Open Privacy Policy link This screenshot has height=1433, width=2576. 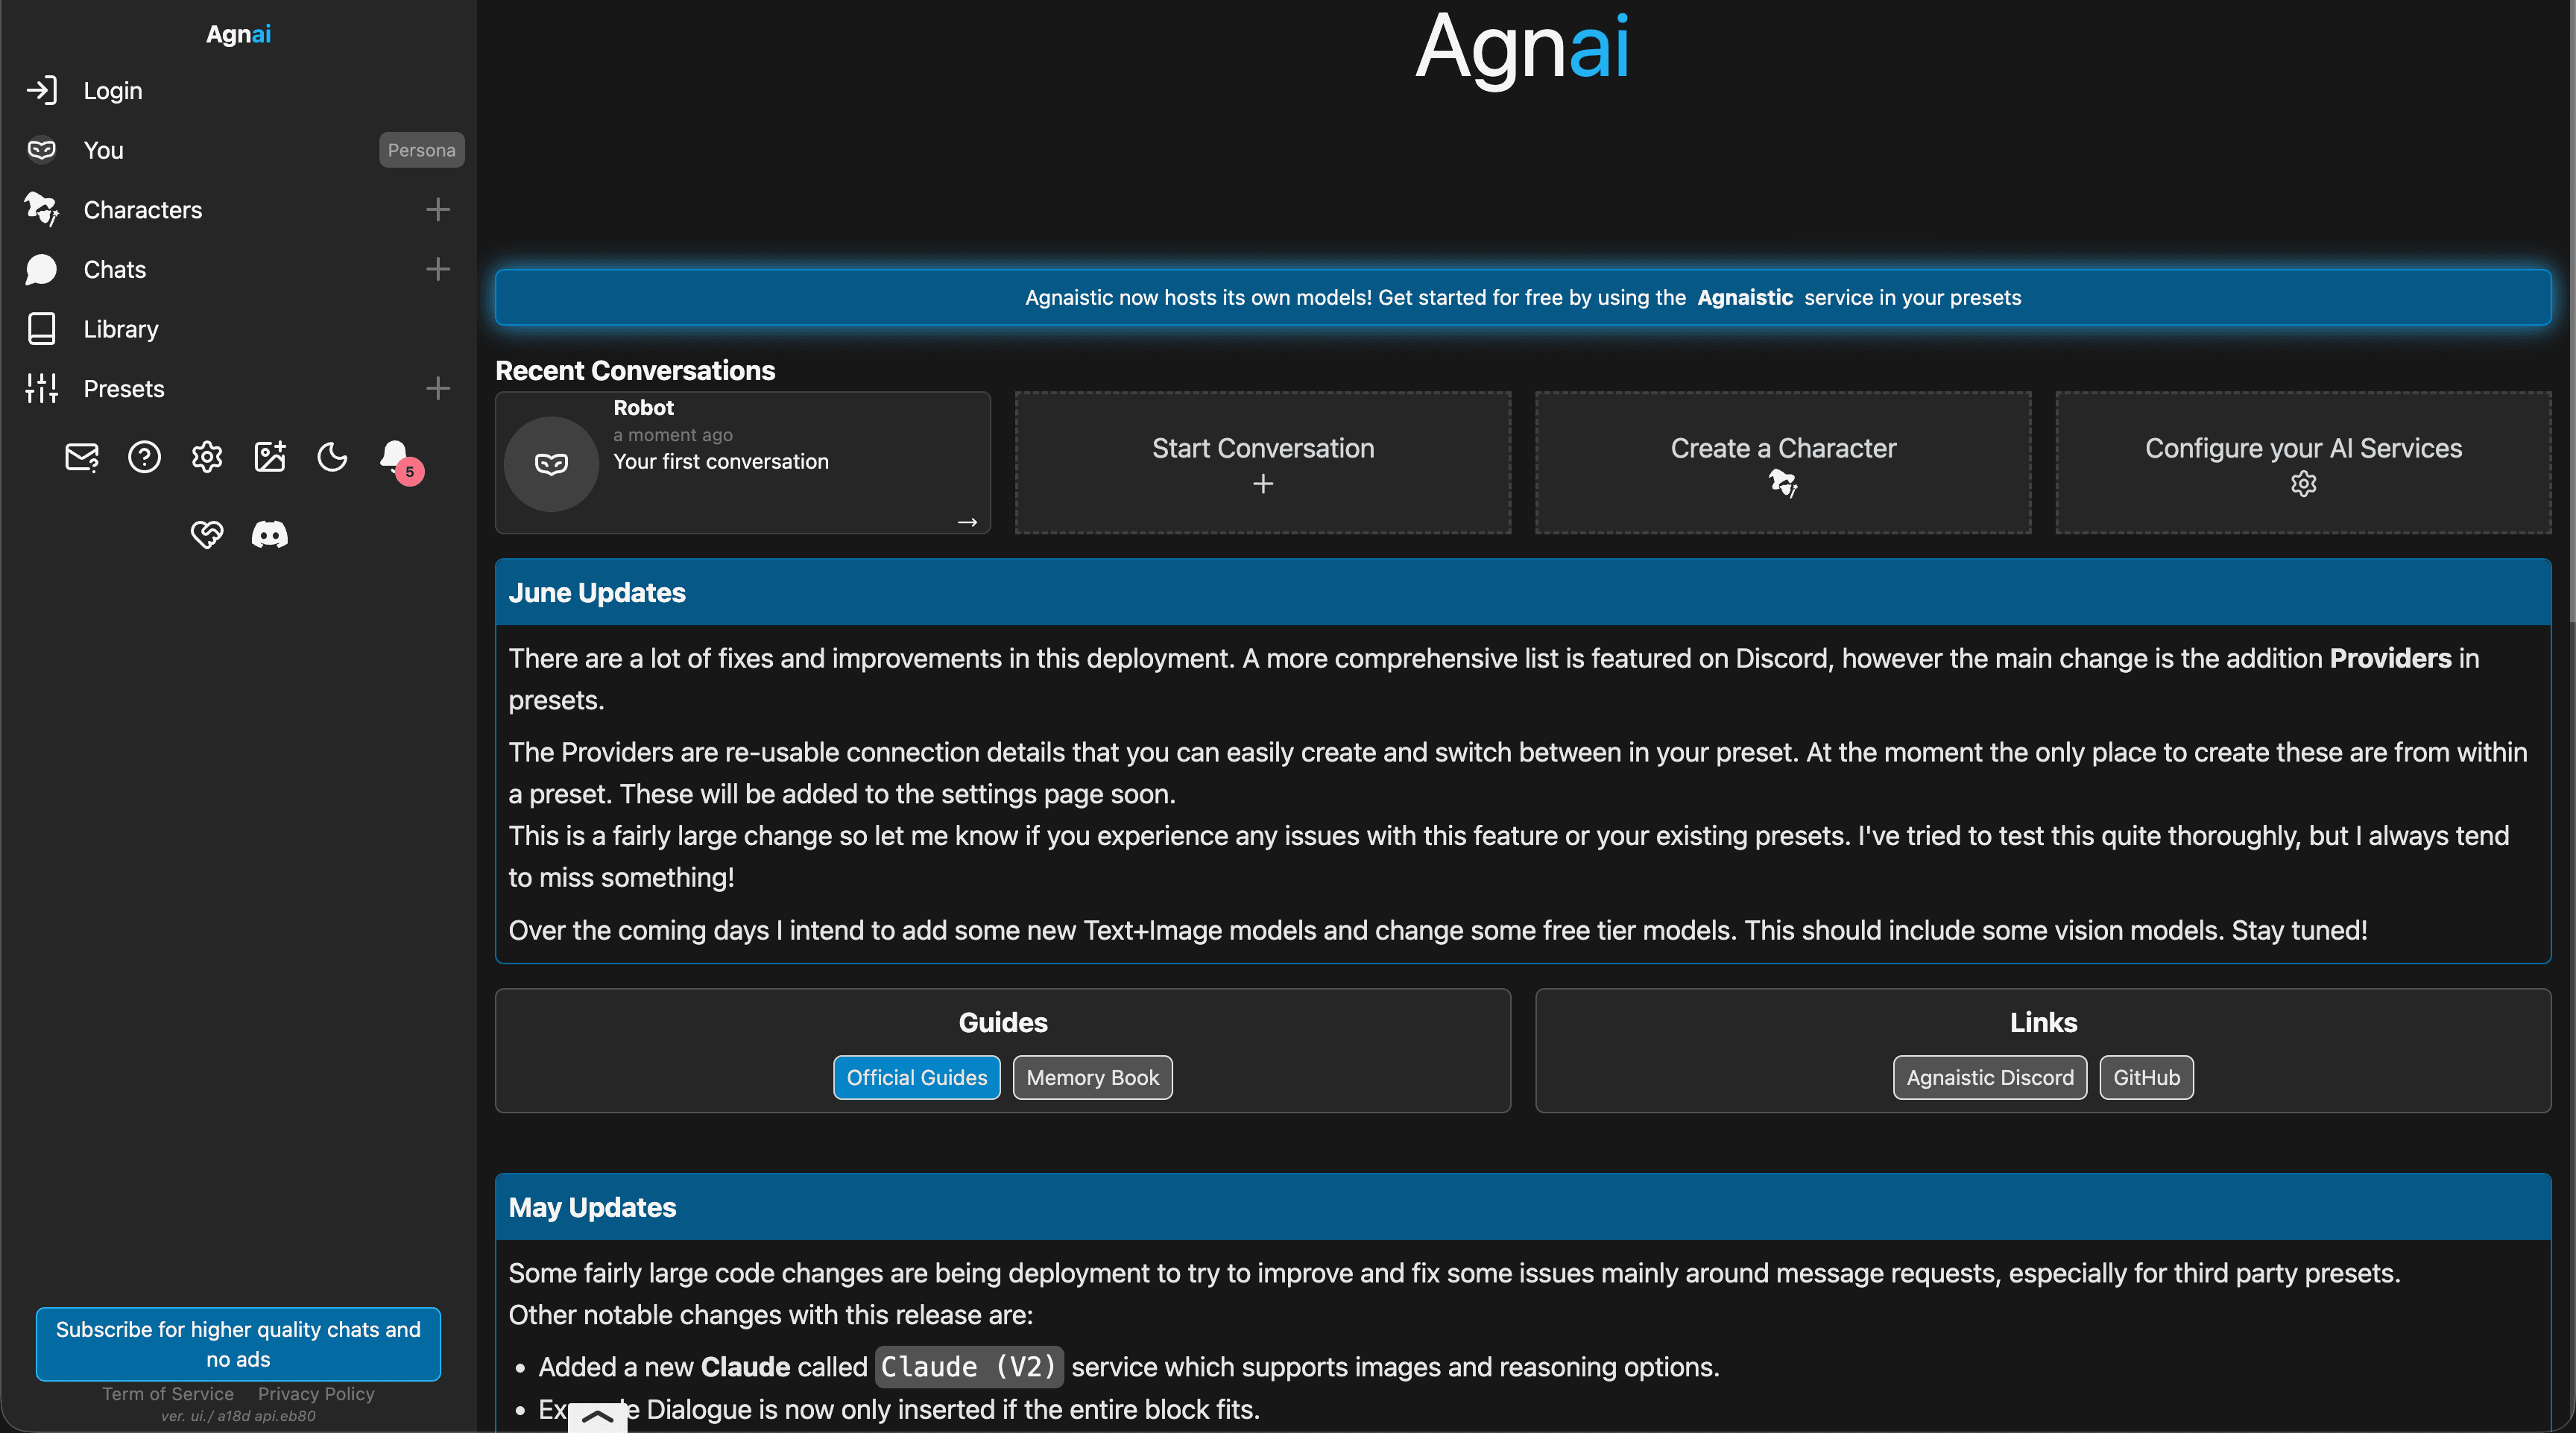click(316, 1393)
